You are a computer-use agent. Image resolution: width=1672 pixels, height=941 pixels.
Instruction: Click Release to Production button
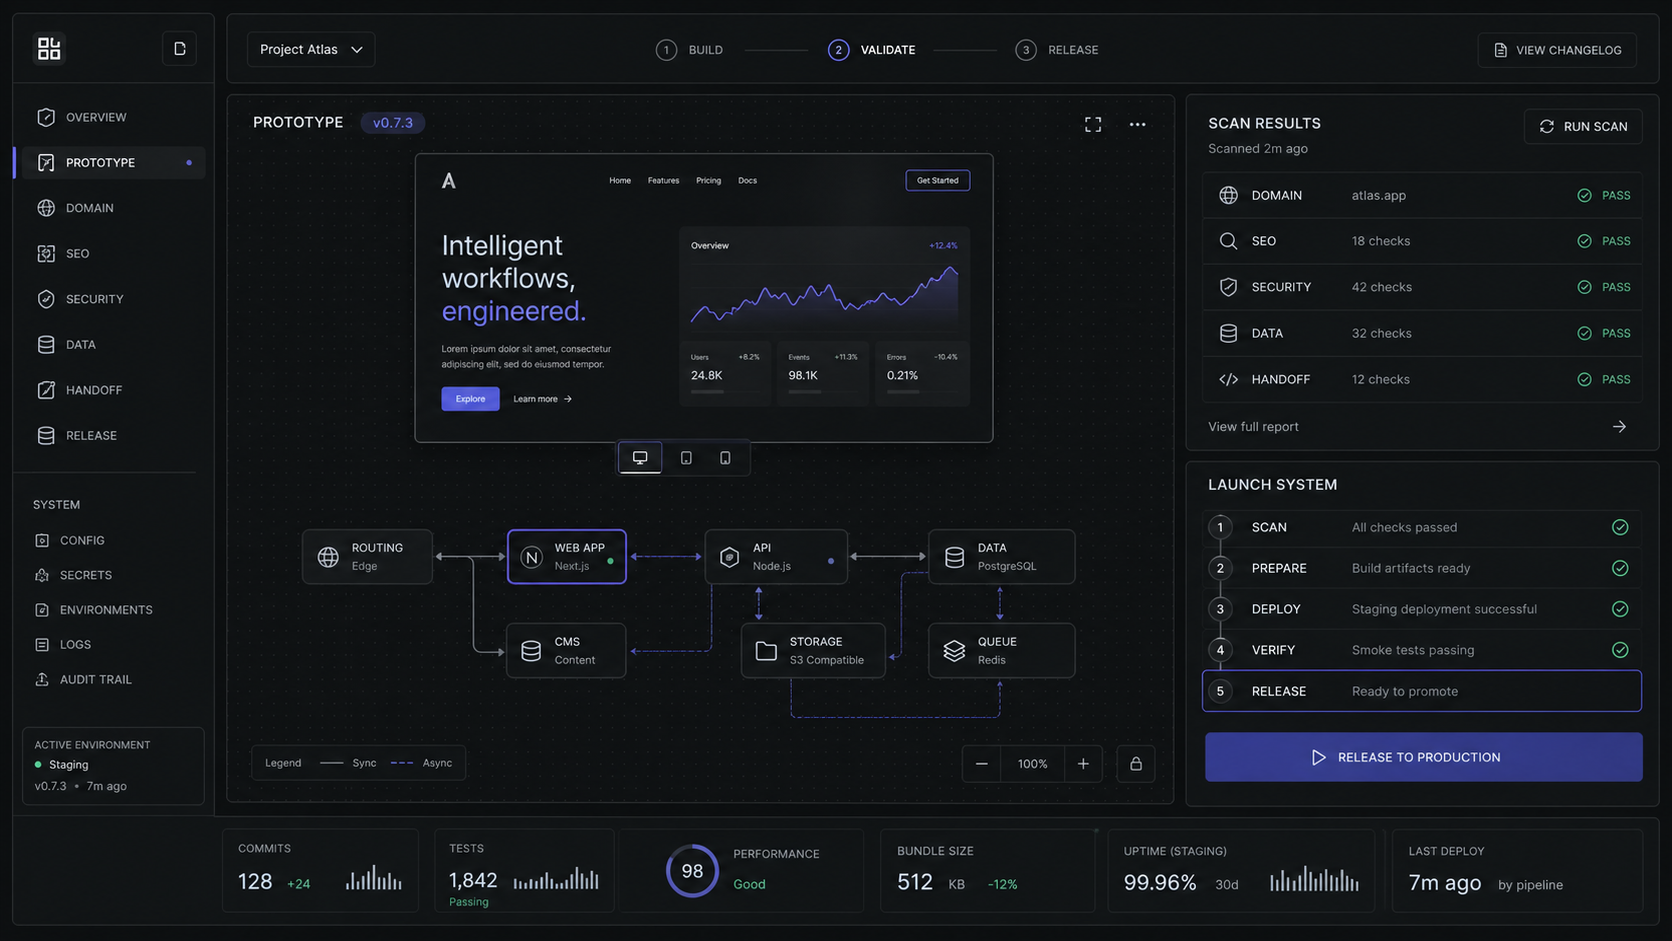[1423, 757]
